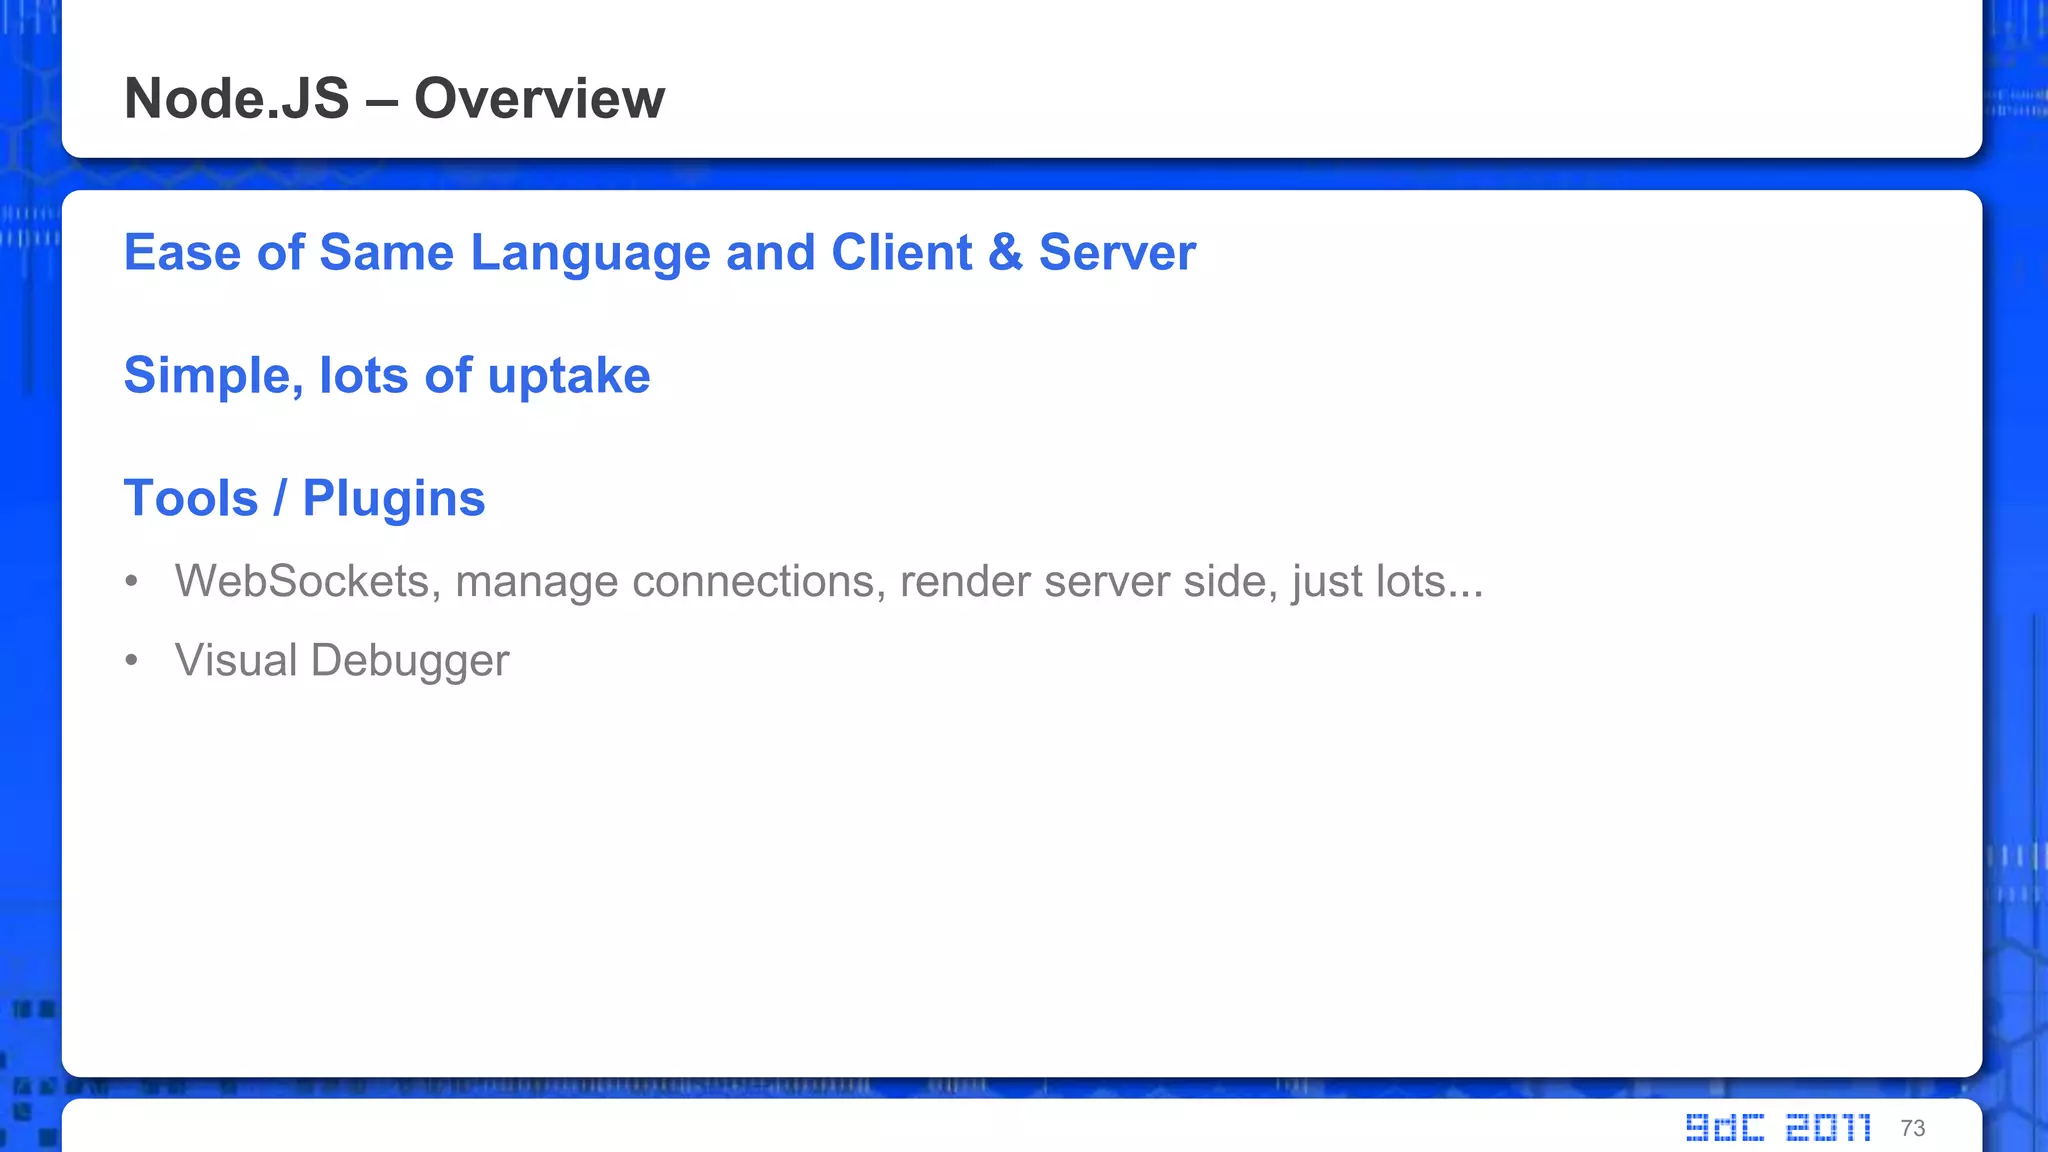This screenshot has height=1152, width=2048.
Task: Click the word 'Overview' in the title
Action: coord(539,98)
